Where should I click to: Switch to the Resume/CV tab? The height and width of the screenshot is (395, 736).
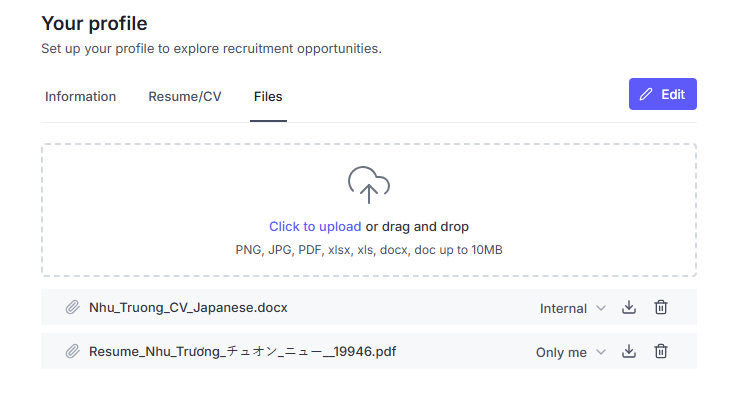tap(185, 97)
